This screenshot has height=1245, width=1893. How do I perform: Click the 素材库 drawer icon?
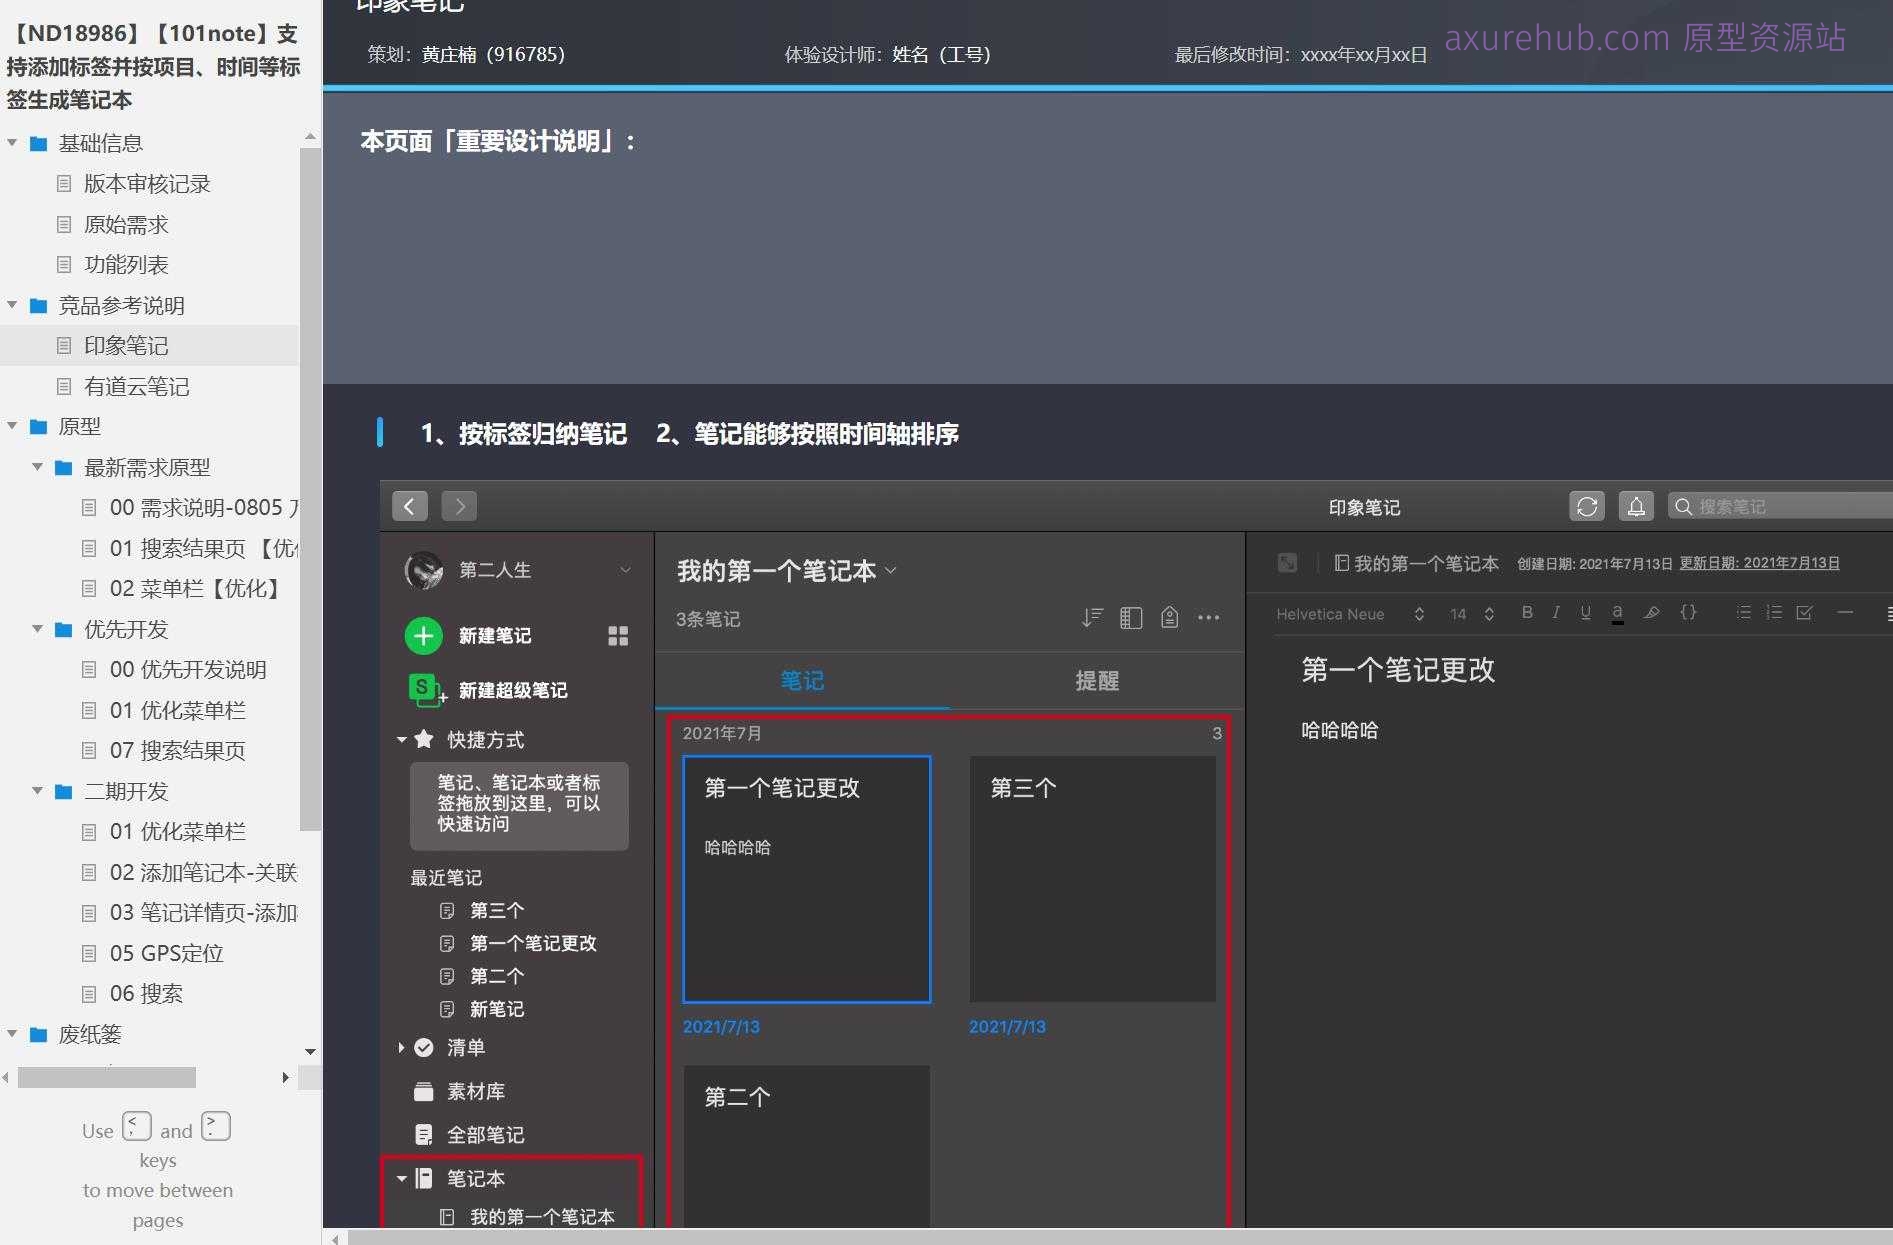click(423, 1091)
